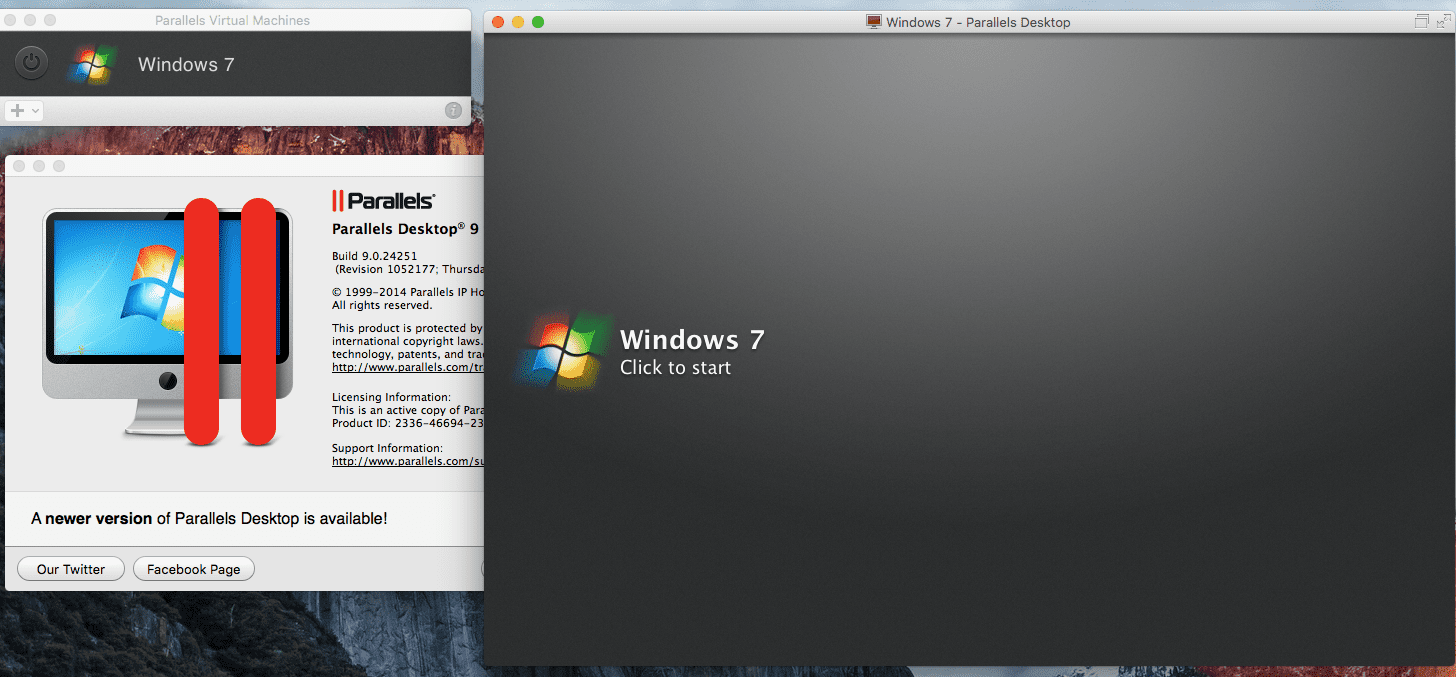This screenshot has width=1456, height=677.
Task: Open the Our Twitter button
Action: (x=71, y=569)
